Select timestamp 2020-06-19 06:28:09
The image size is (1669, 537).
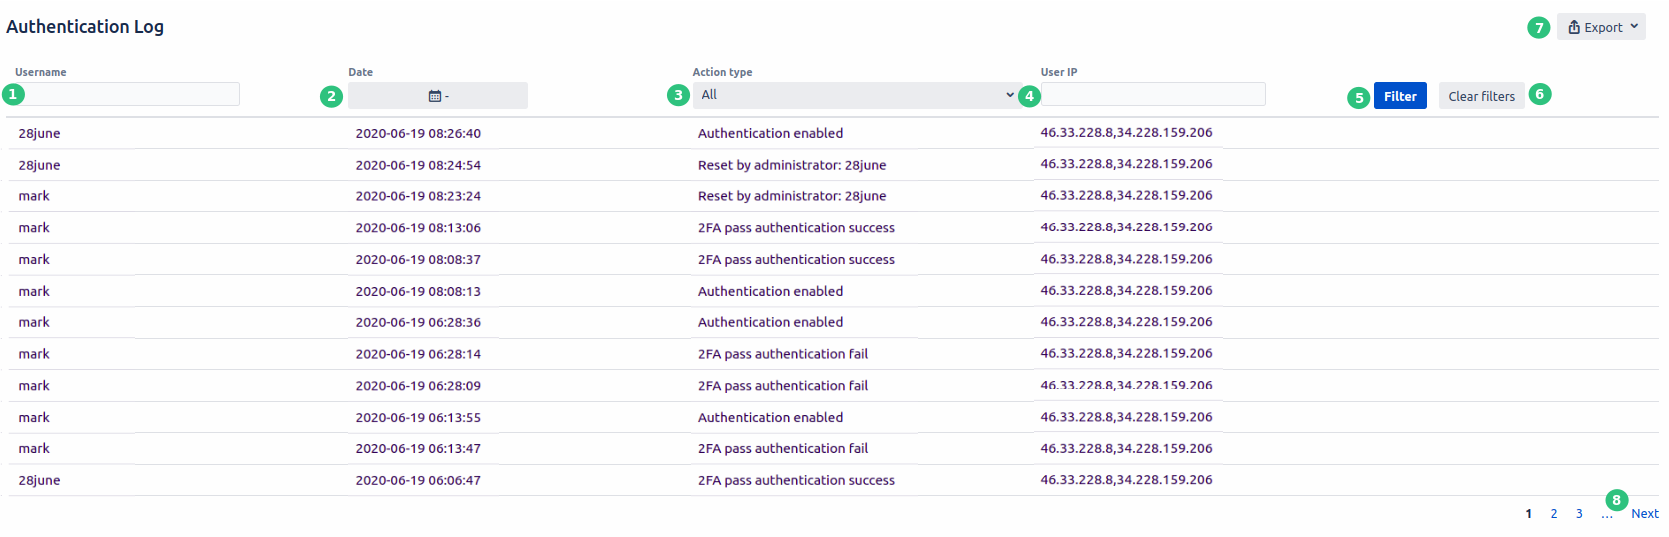pyautogui.click(x=418, y=386)
